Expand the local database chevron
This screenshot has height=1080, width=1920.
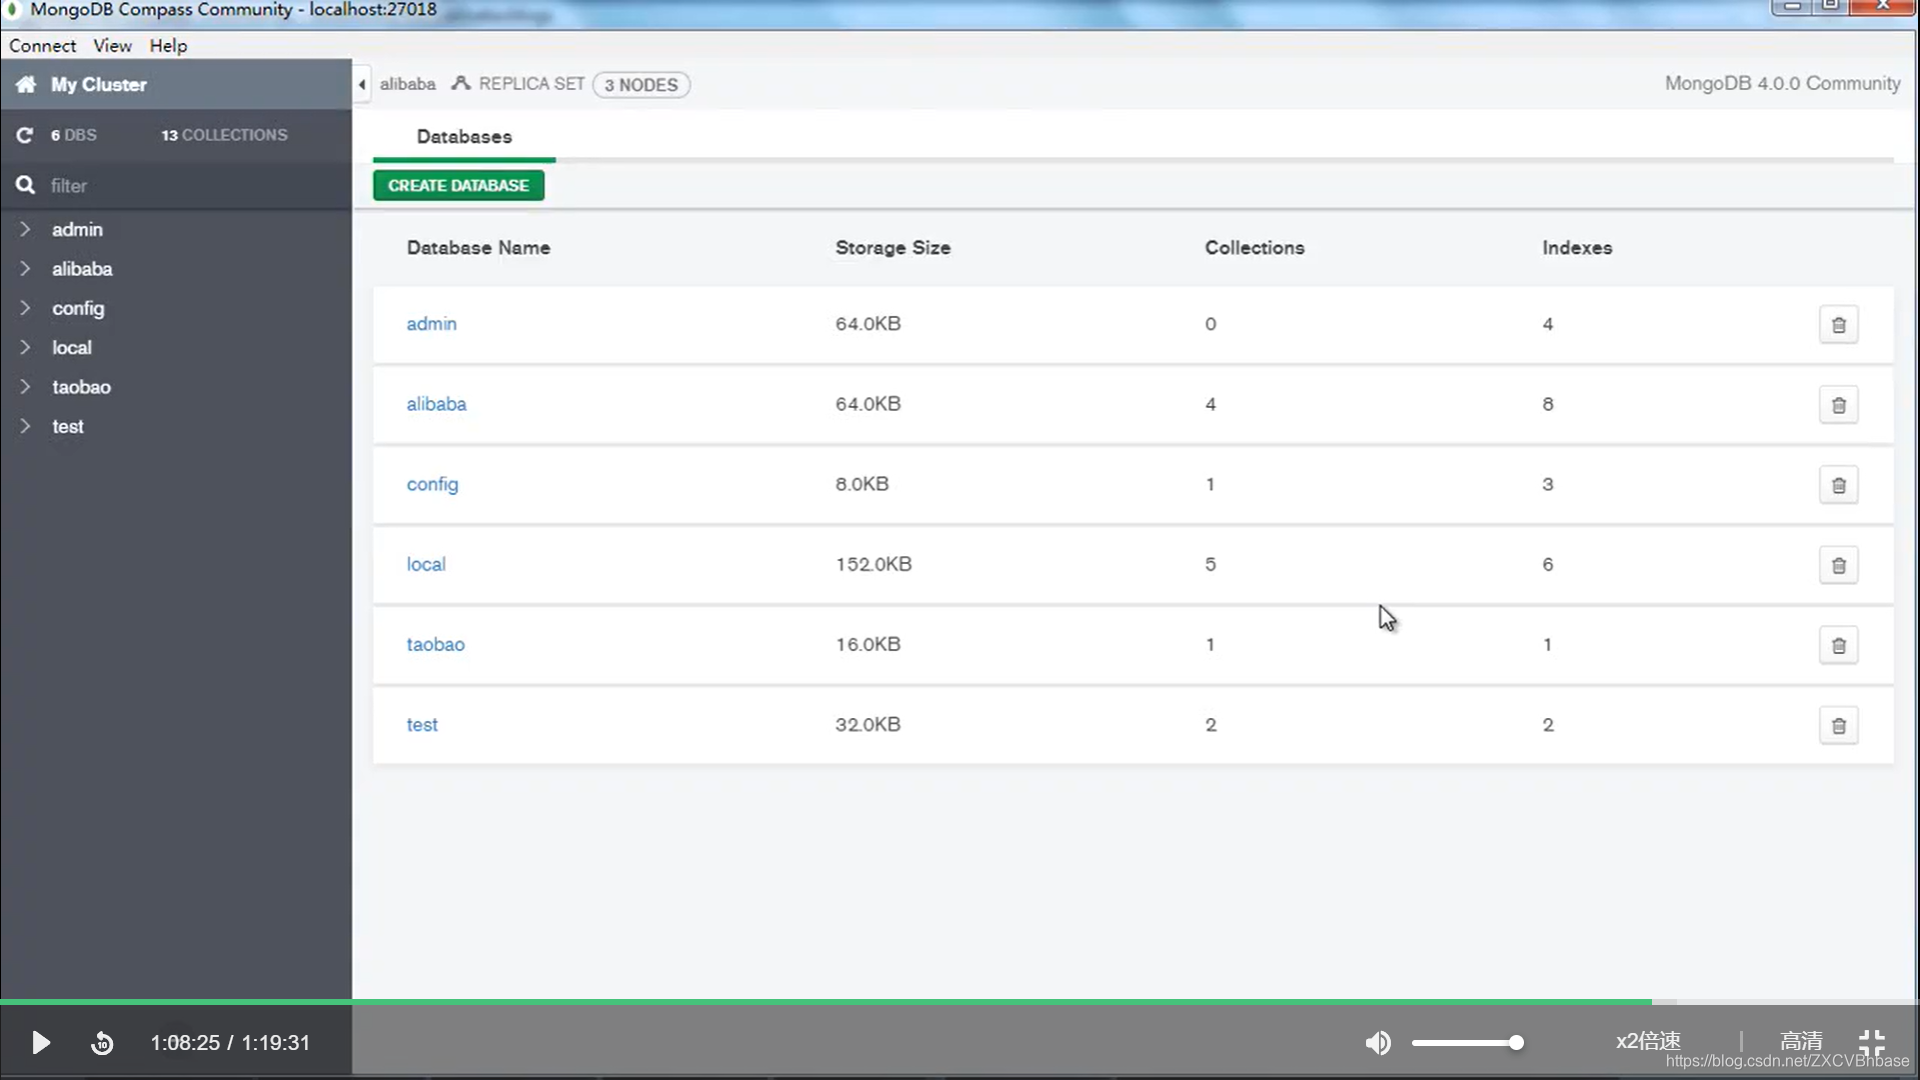point(25,347)
